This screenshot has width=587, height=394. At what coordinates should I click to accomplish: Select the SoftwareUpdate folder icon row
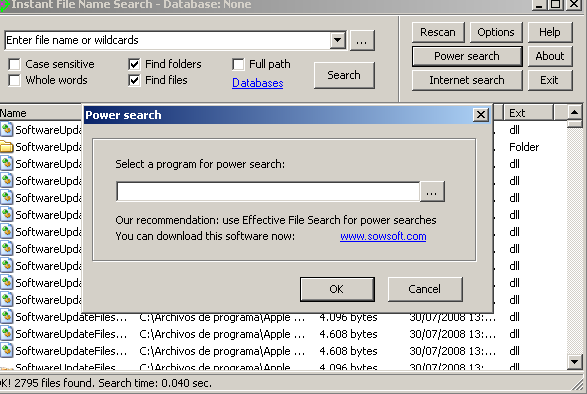click(x=6, y=147)
